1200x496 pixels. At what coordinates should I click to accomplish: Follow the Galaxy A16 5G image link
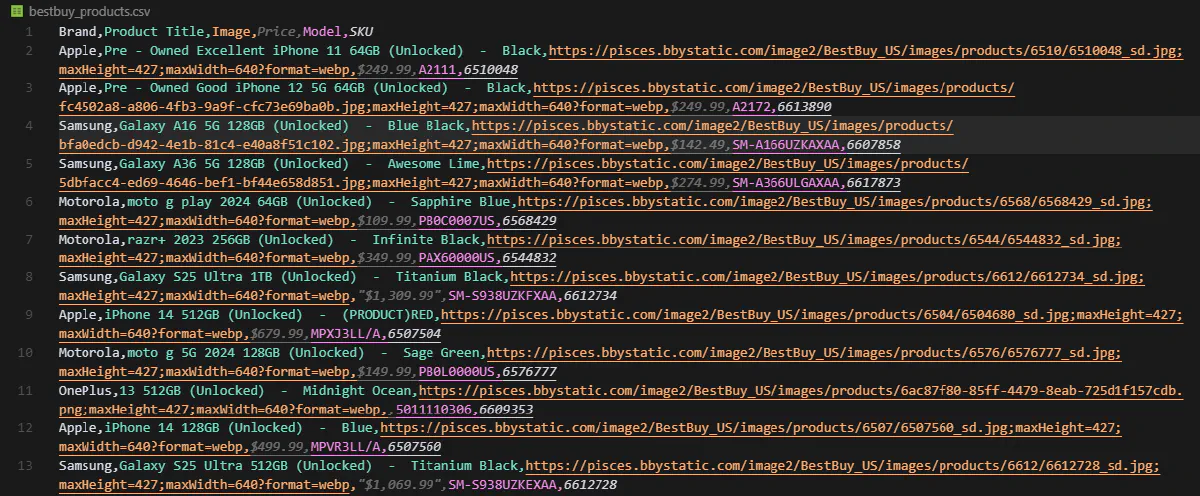click(x=712, y=127)
